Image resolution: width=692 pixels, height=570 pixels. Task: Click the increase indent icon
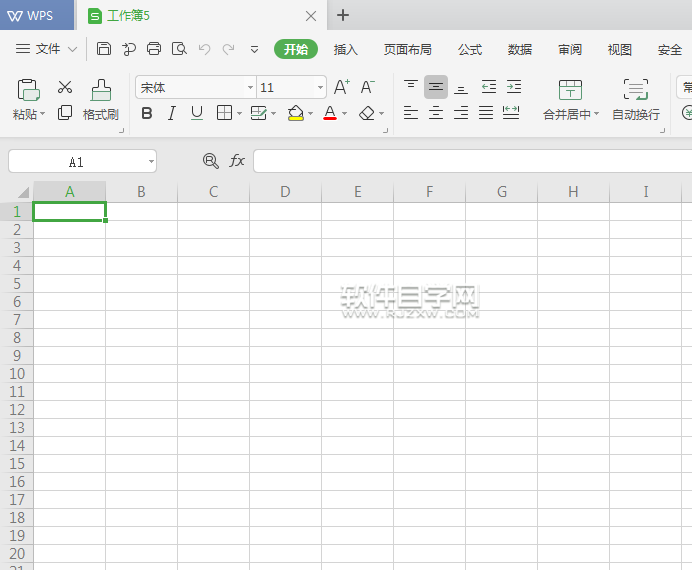pyautogui.click(x=514, y=87)
